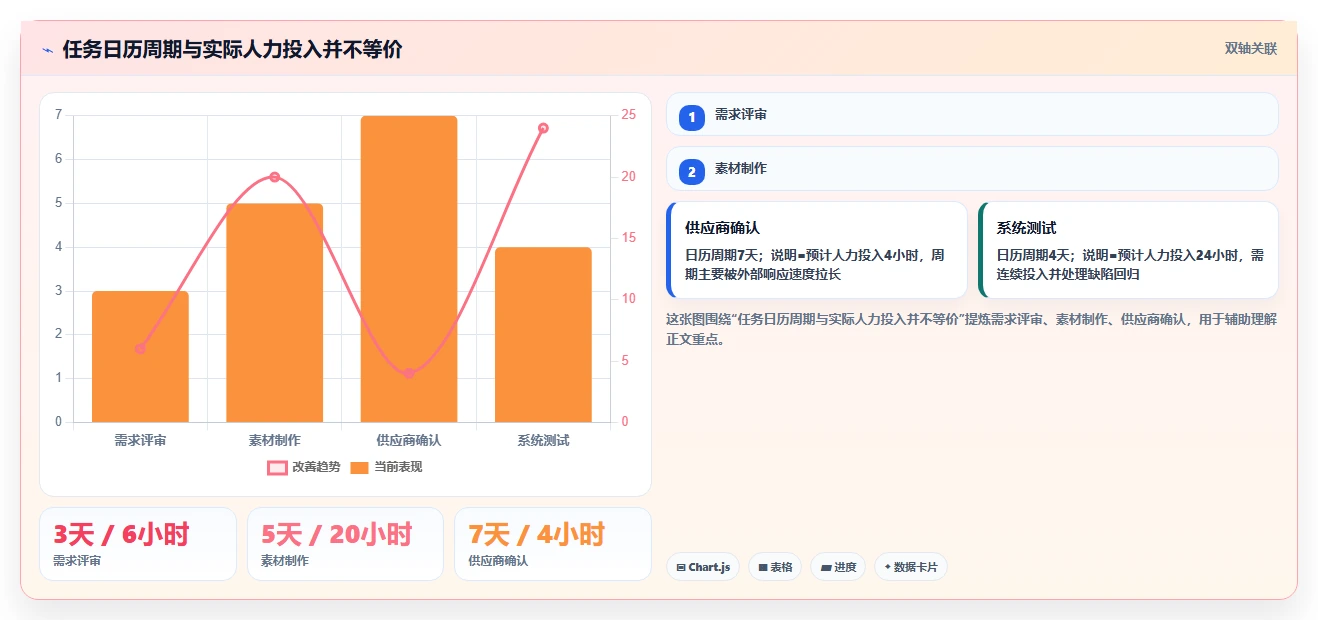Click the 供应商确认 orange bar
Screen dimensions: 1318x620
click(409, 269)
